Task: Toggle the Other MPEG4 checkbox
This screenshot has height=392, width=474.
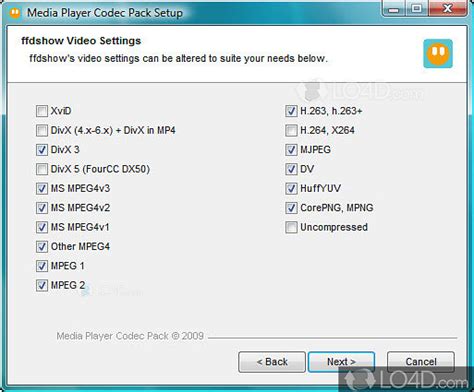Action: (x=42, y=246)
